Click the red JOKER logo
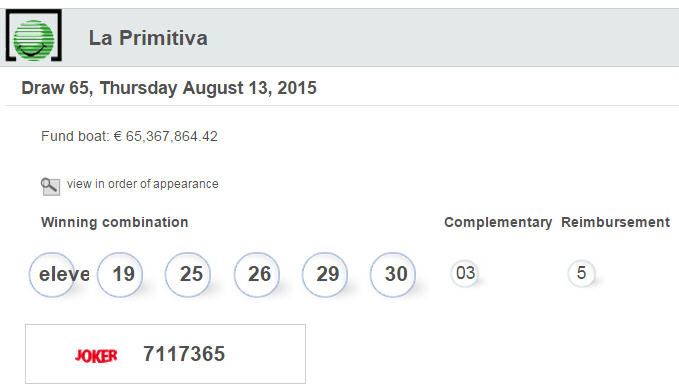Screen dimensions: 679x391 [x=96, y=356]
